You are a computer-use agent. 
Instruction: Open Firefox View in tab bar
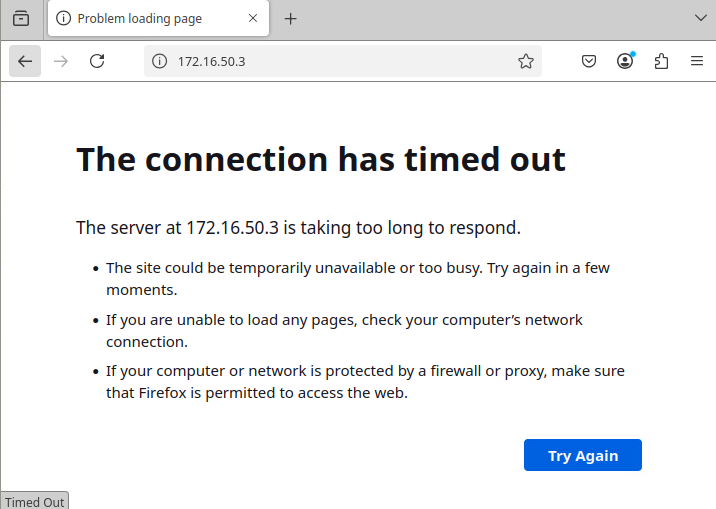[x=21, y=18]
